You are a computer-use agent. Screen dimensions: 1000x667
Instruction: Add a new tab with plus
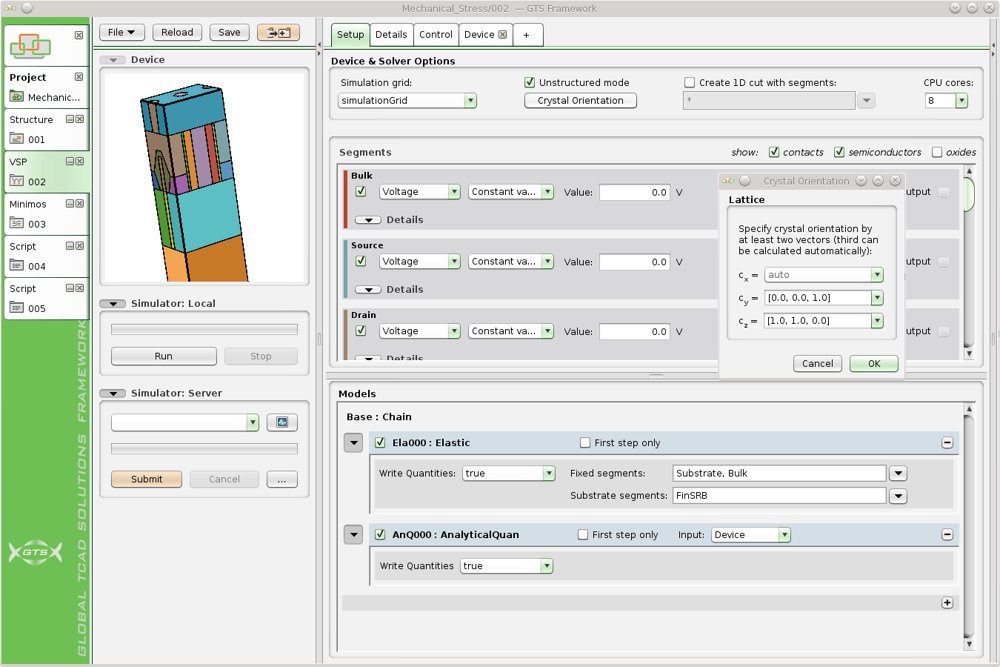click(x=526, y=34)
